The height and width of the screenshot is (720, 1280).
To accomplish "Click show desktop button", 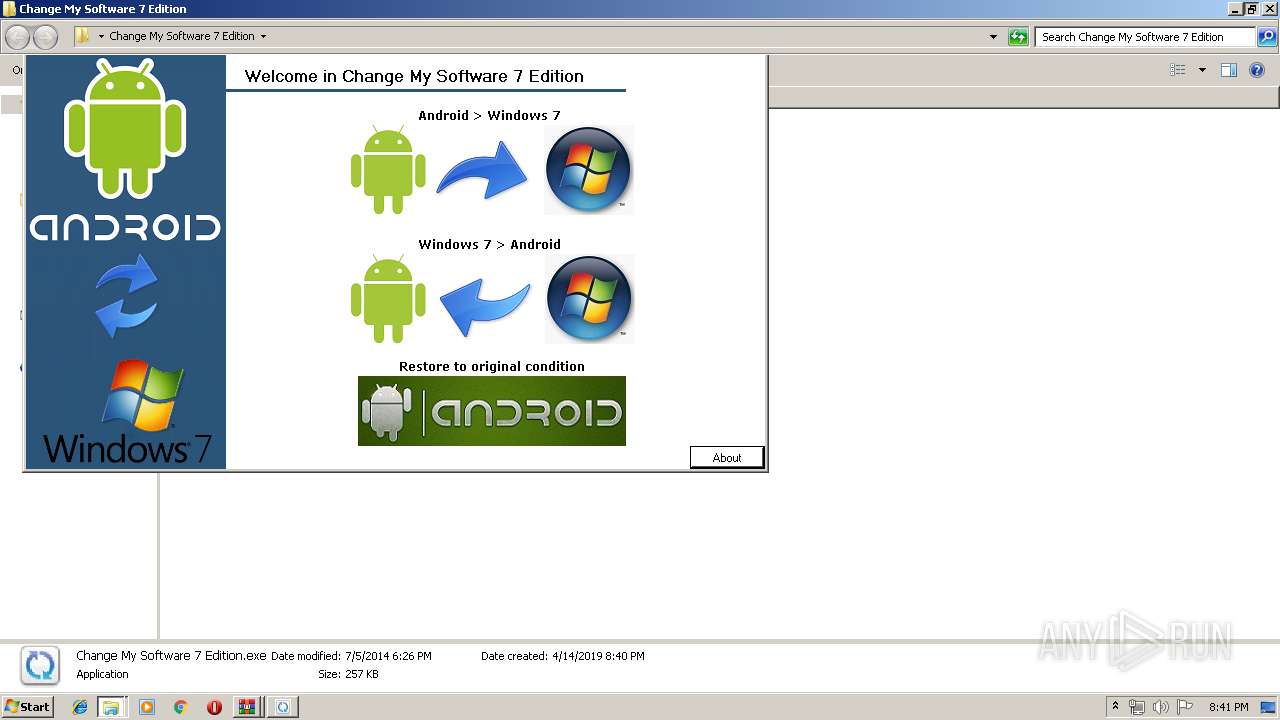I will pos(1268,707).
